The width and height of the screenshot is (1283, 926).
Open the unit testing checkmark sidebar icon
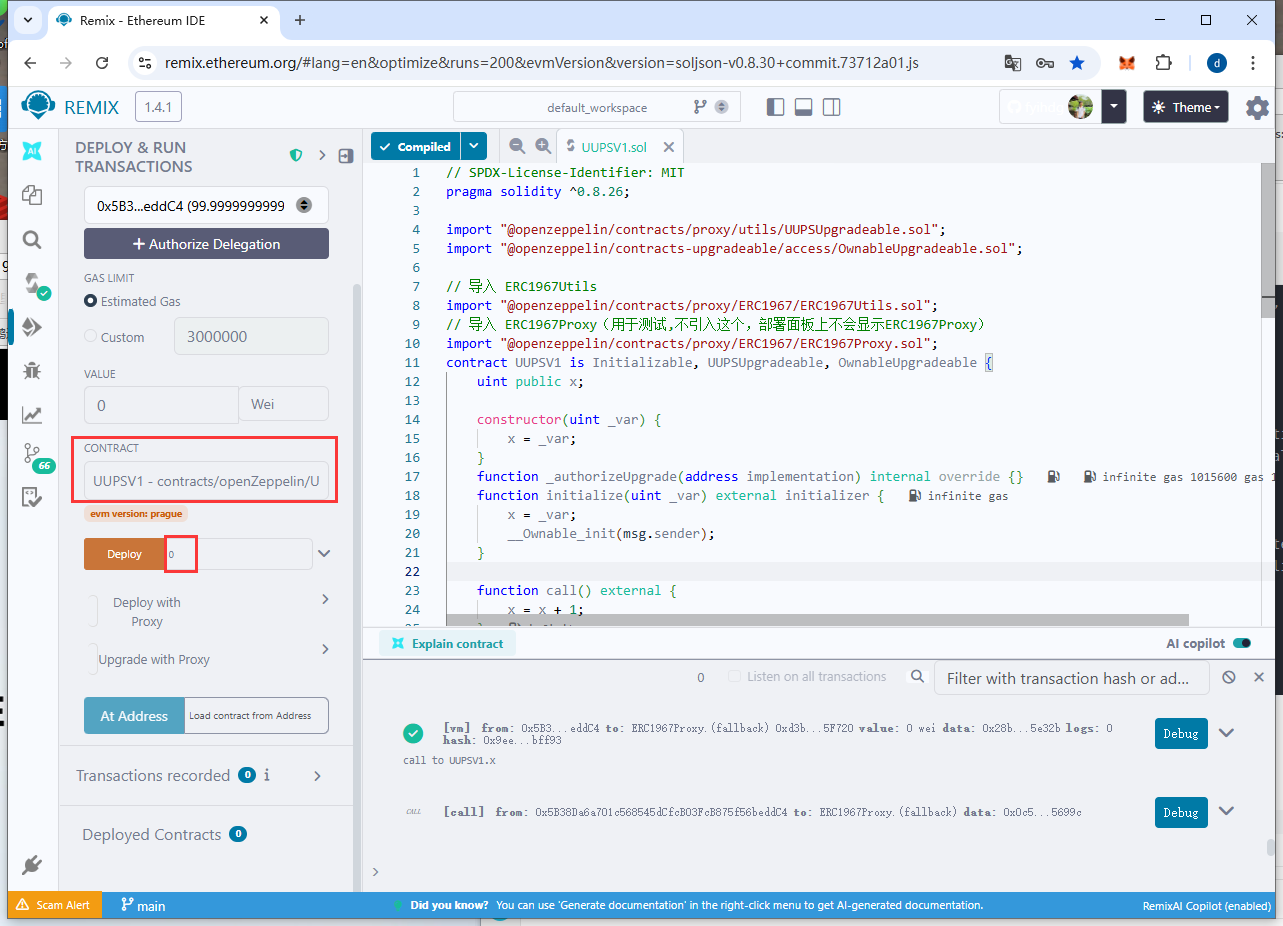(32, 497)
